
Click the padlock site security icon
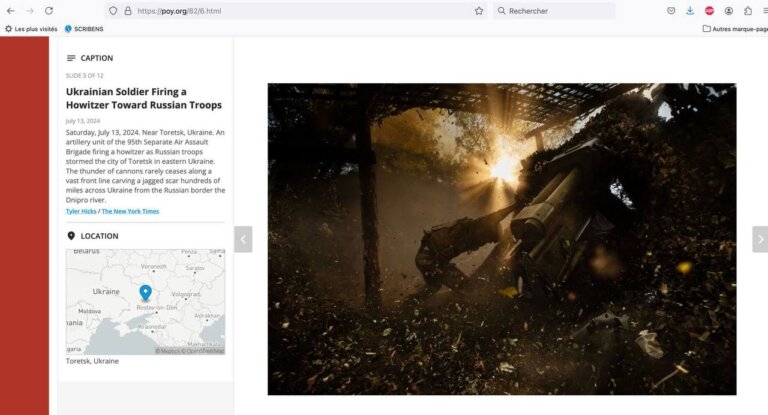click(x=128, y=11)
